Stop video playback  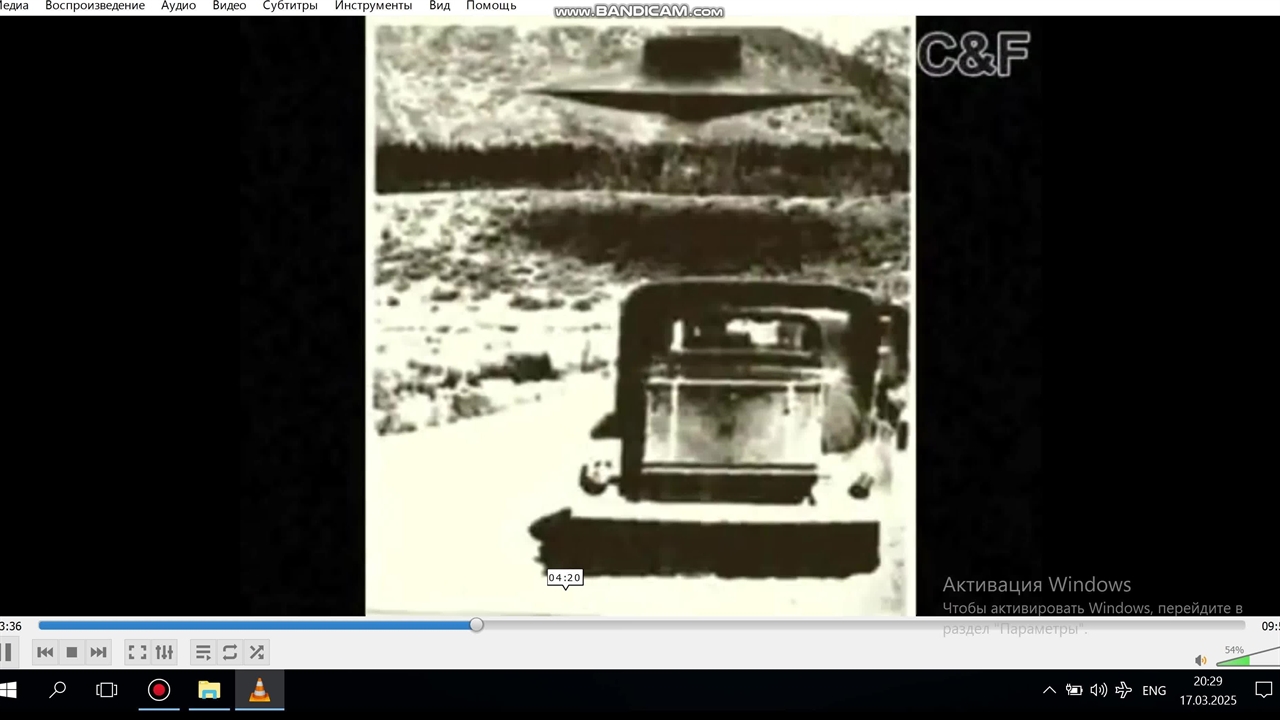(71, 652)
